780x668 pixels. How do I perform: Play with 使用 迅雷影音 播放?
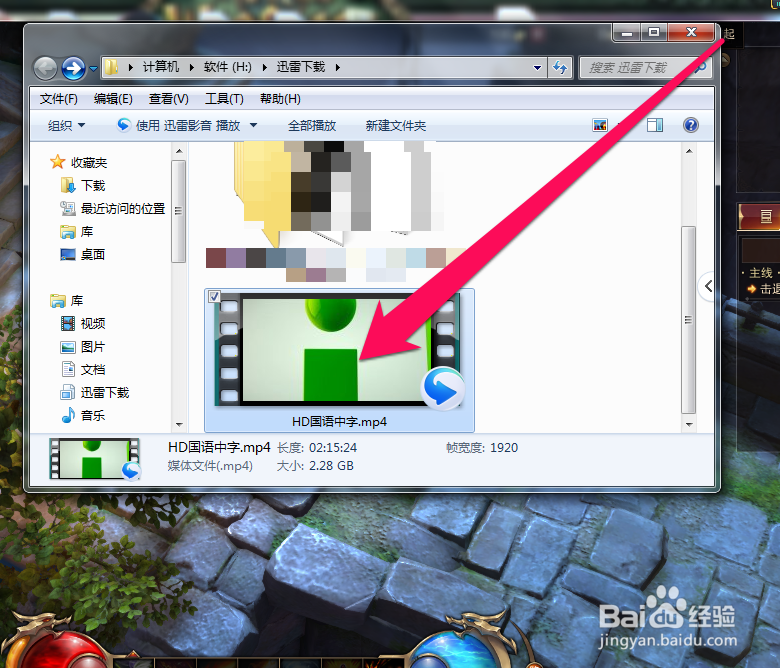pyautogui.click(x=179, y=125)
